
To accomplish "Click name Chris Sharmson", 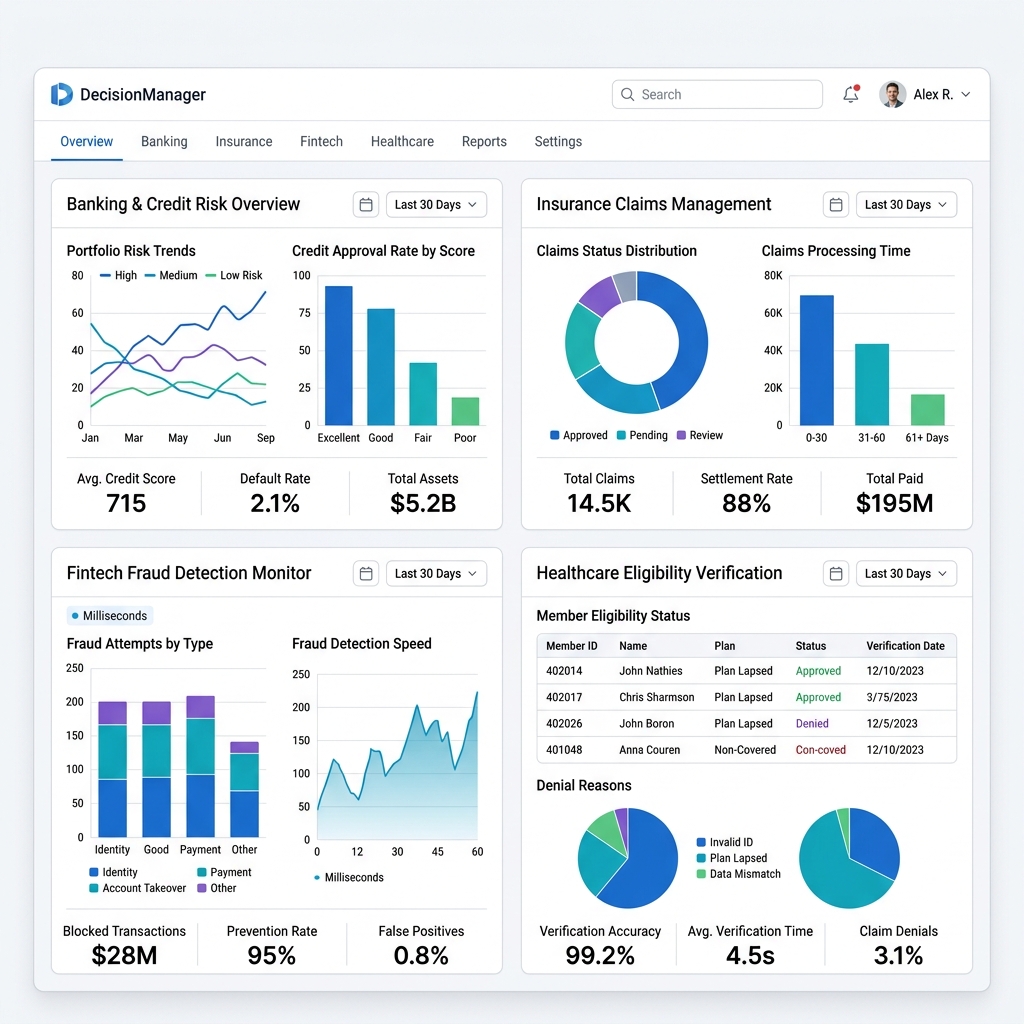I will [656, 697].
